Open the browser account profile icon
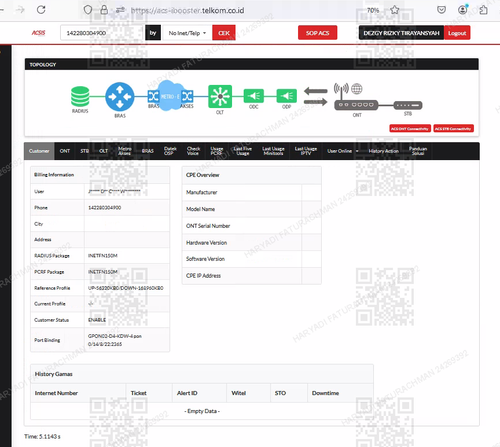Viewport: 500px width, 447px height. point(463,10)
